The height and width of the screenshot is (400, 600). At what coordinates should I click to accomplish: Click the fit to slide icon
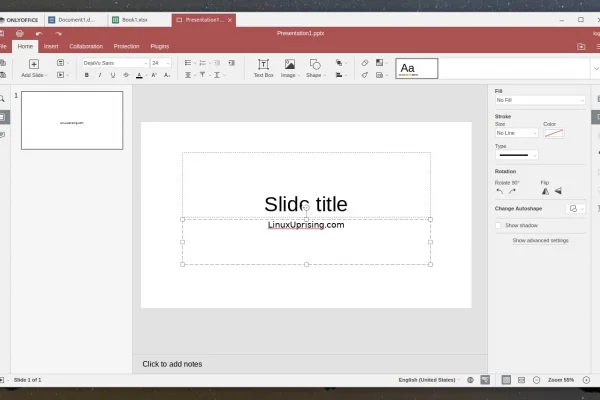point(506,380)
